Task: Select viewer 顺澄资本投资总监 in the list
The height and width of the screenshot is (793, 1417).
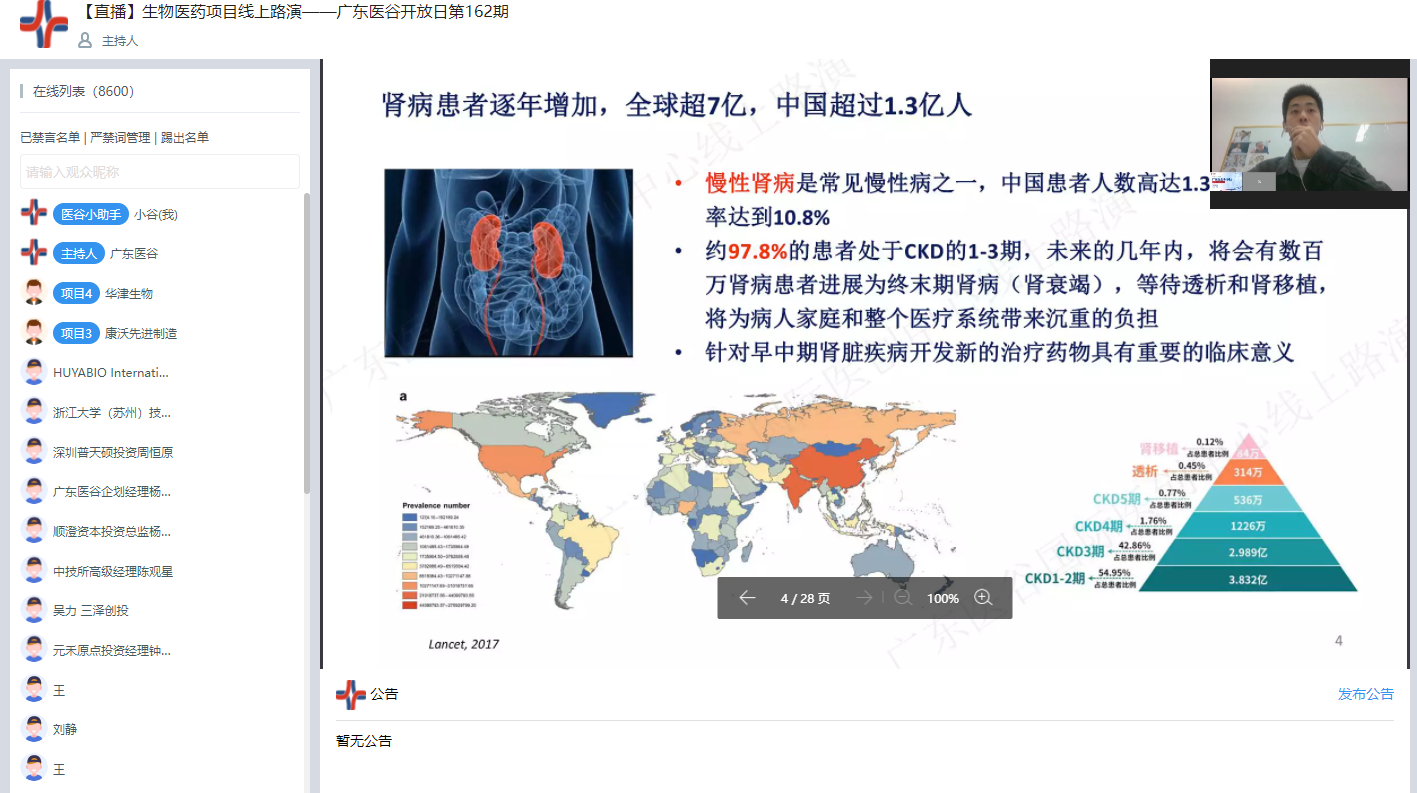Action: pos(112,531)
